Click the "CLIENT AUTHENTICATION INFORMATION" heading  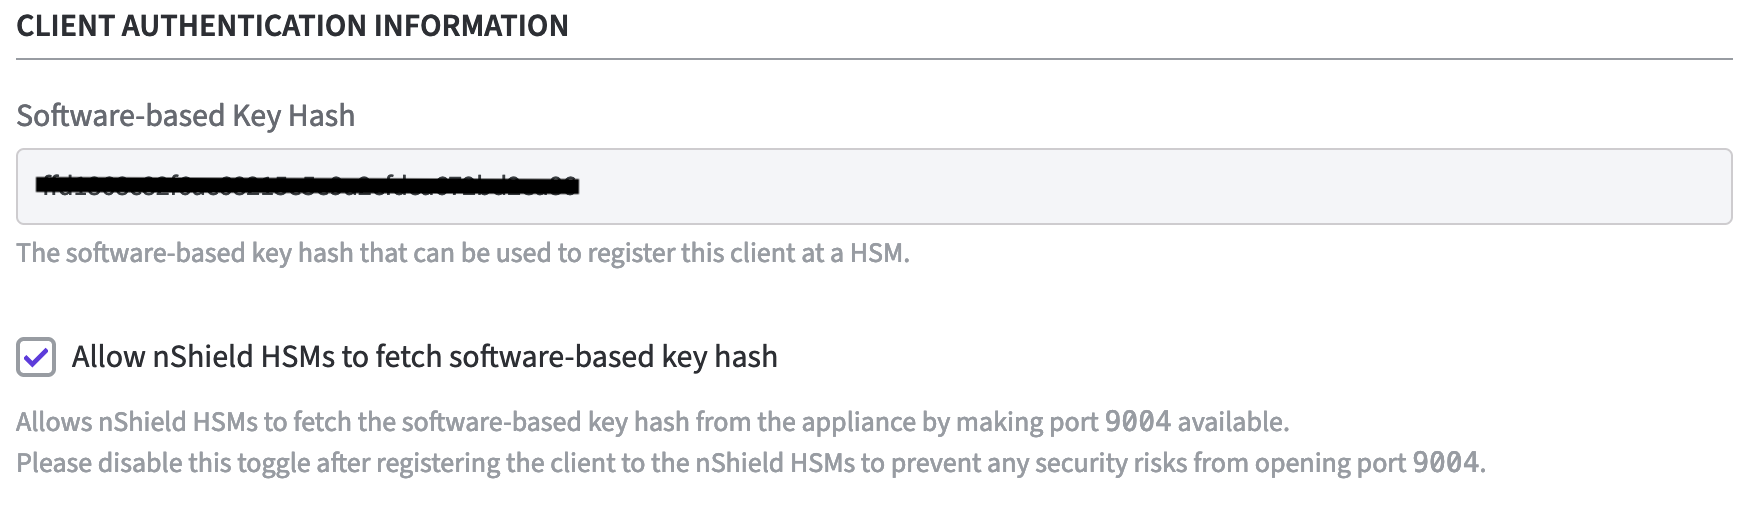pyautogui.click(x=292, y=26)
